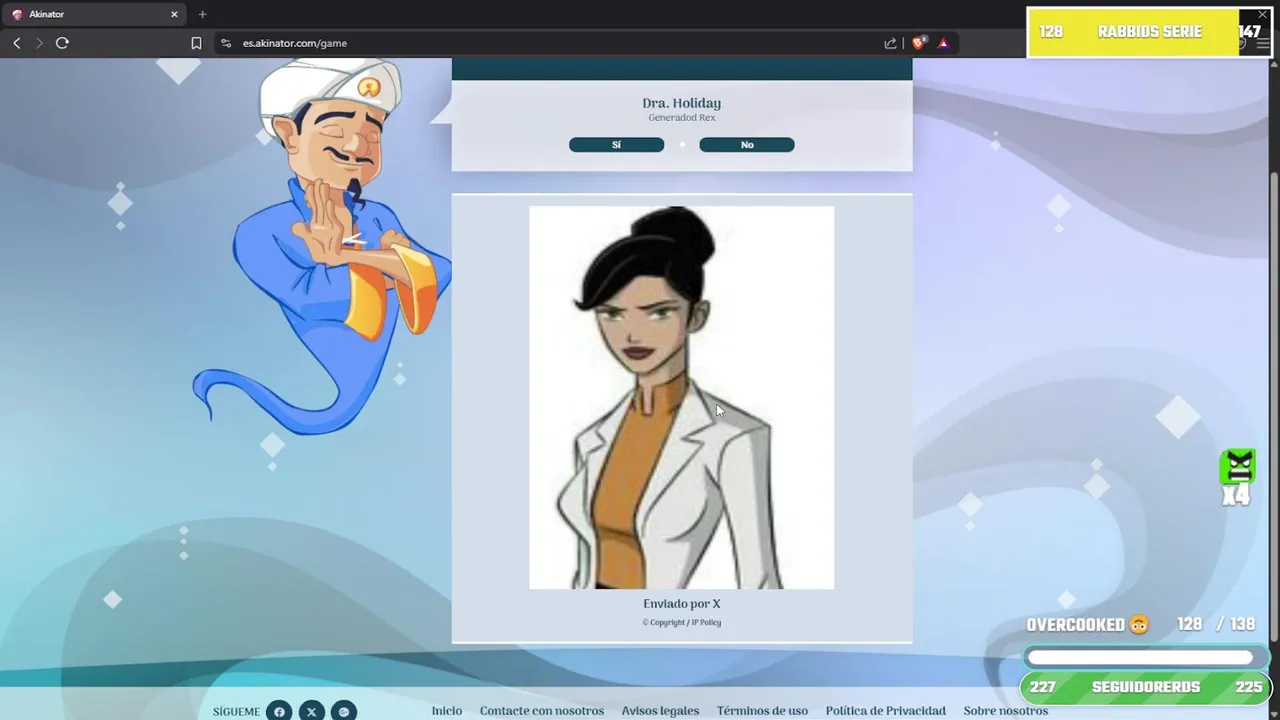Click the Dra. Holiday name text
This screenshot has height=720, width=1280.
(681, 103)
